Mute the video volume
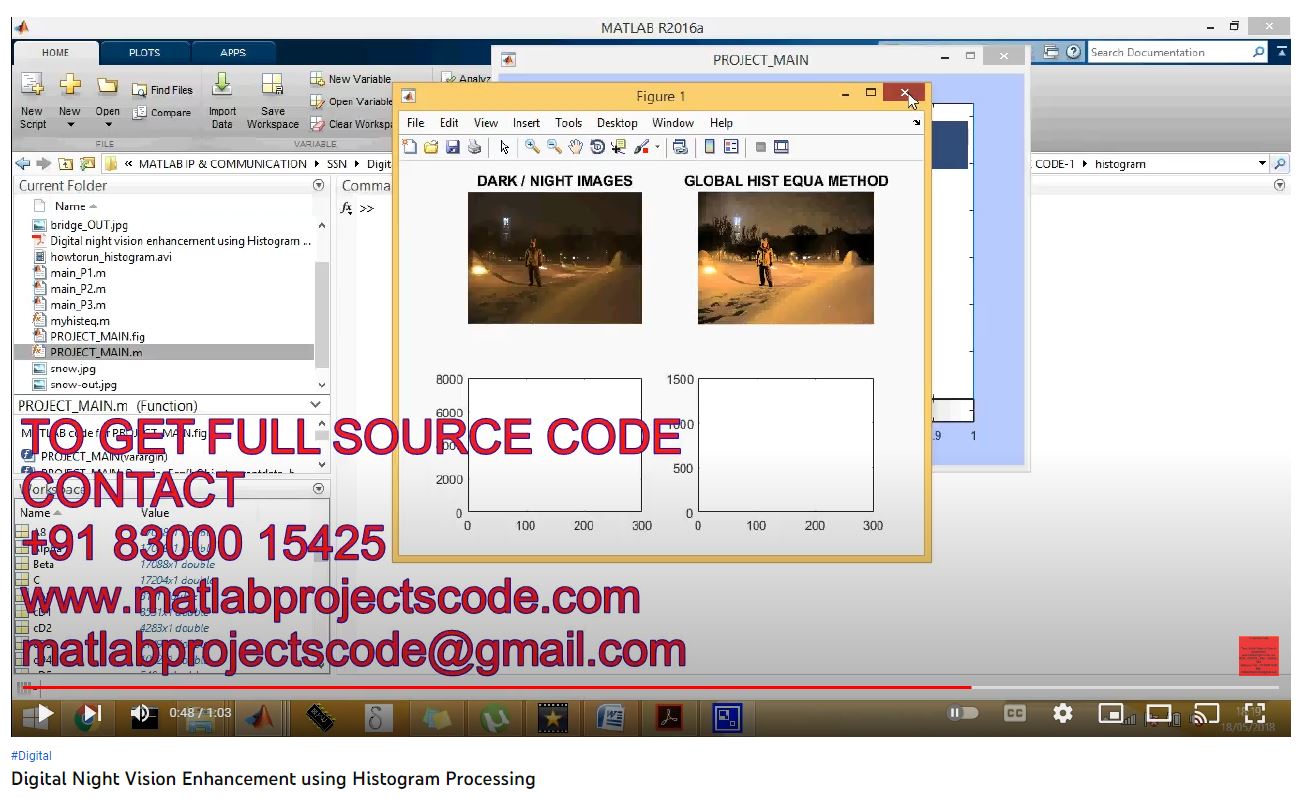1301x799 pixels. (x=141, y=713)
